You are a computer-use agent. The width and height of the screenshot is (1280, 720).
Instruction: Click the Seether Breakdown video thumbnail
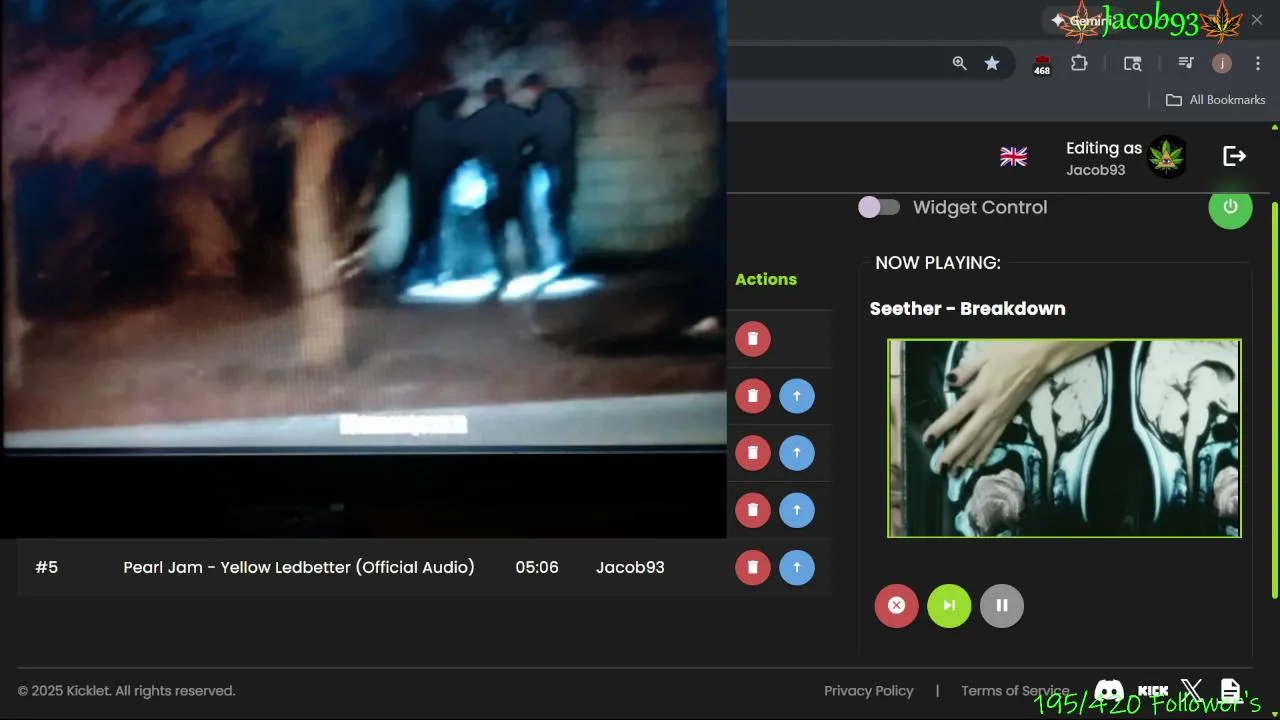coord(1064,438)
